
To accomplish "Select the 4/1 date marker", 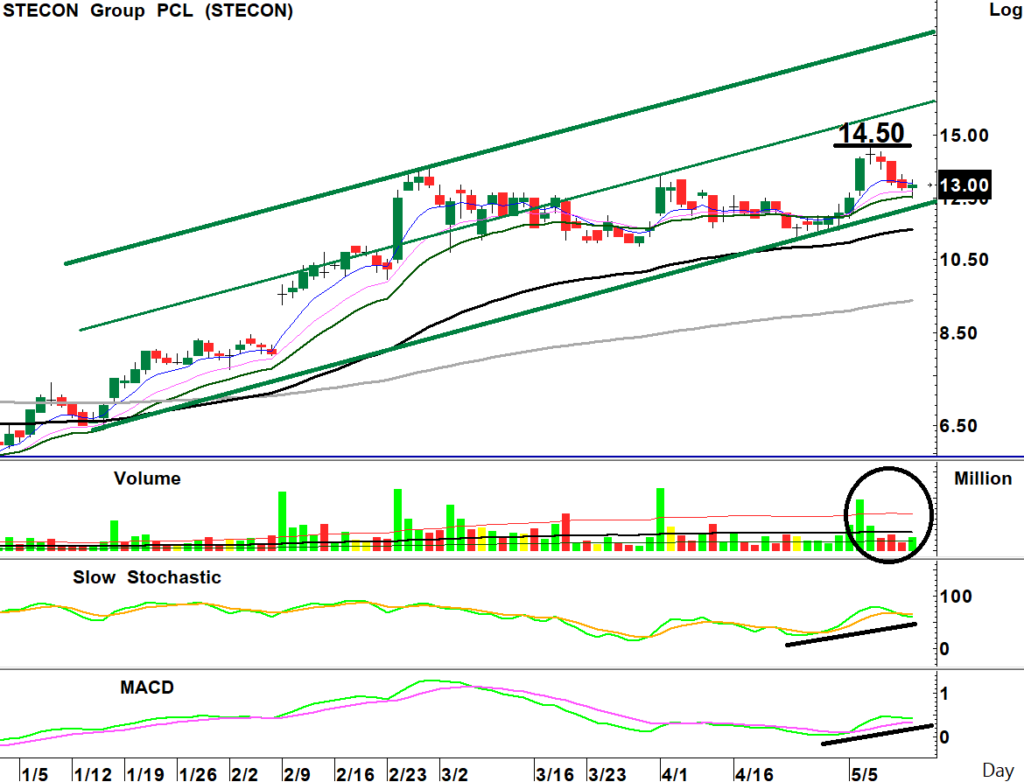I will (674, 775).
